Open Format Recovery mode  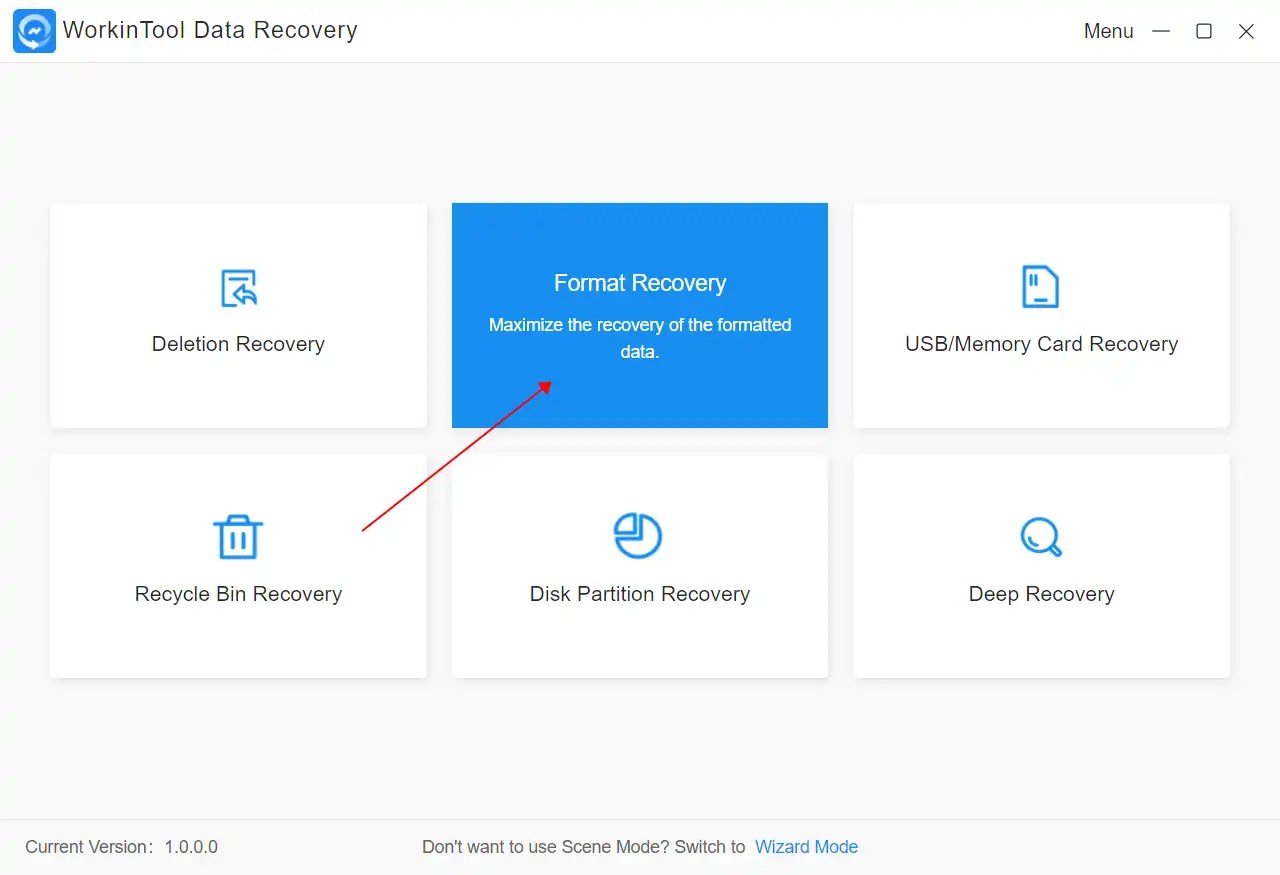click(x=640, y=315)
